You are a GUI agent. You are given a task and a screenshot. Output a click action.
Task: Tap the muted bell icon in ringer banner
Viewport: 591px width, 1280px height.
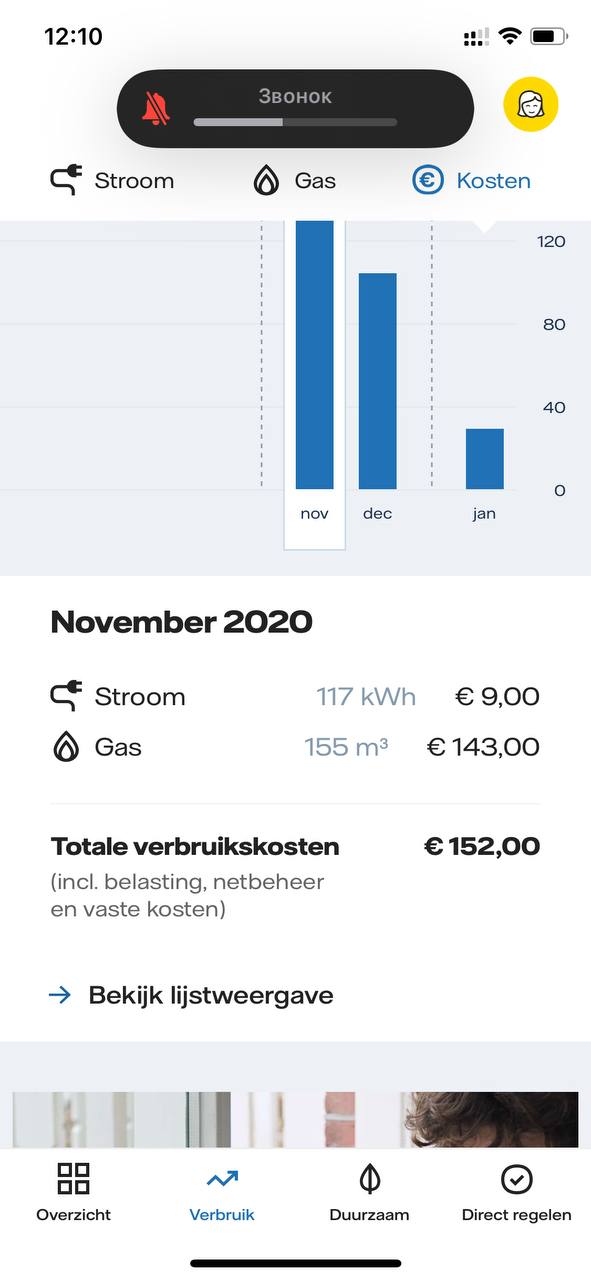(x=156, y=108)
